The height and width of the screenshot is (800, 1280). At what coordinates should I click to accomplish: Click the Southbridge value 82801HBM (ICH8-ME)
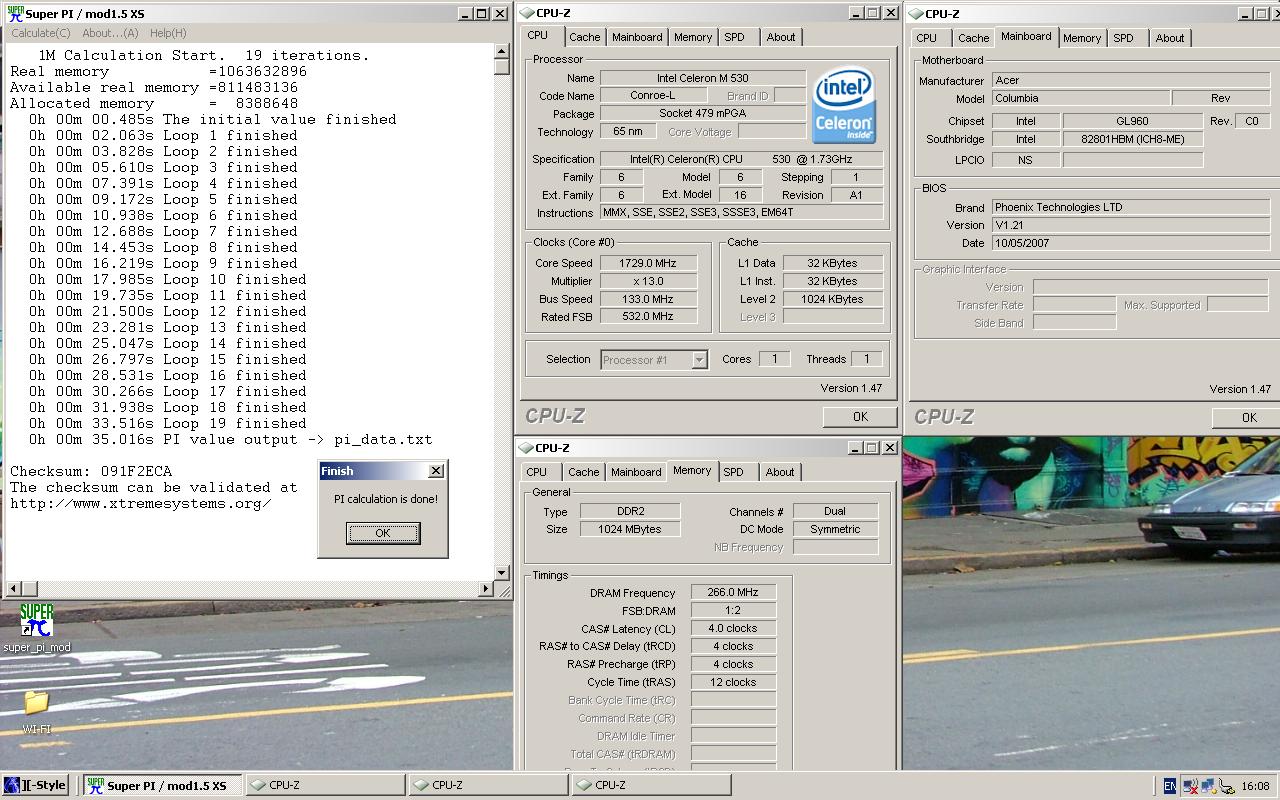pos(1133,140)
